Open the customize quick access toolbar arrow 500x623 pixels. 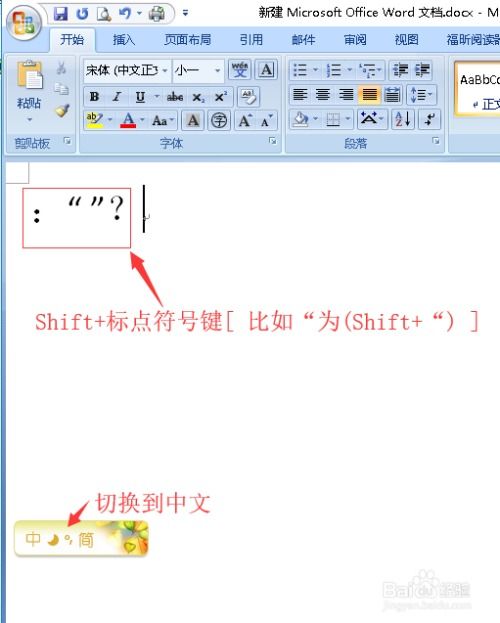coord(185,13)
